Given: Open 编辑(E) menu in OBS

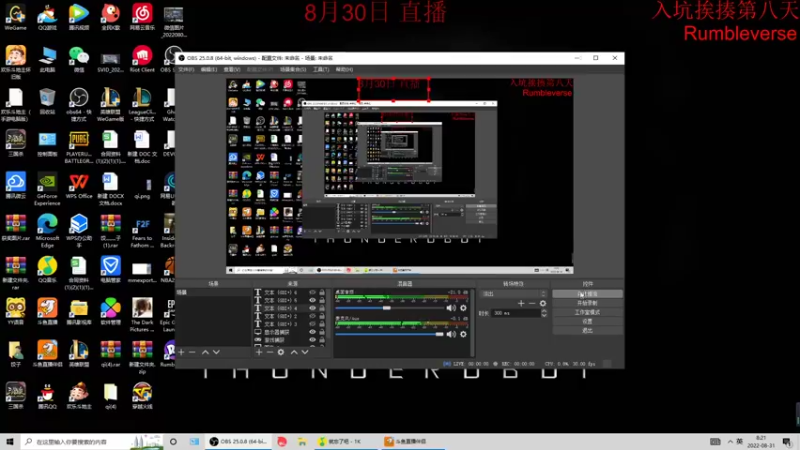Looking at the screenshot, I should [x=209, y=69].
